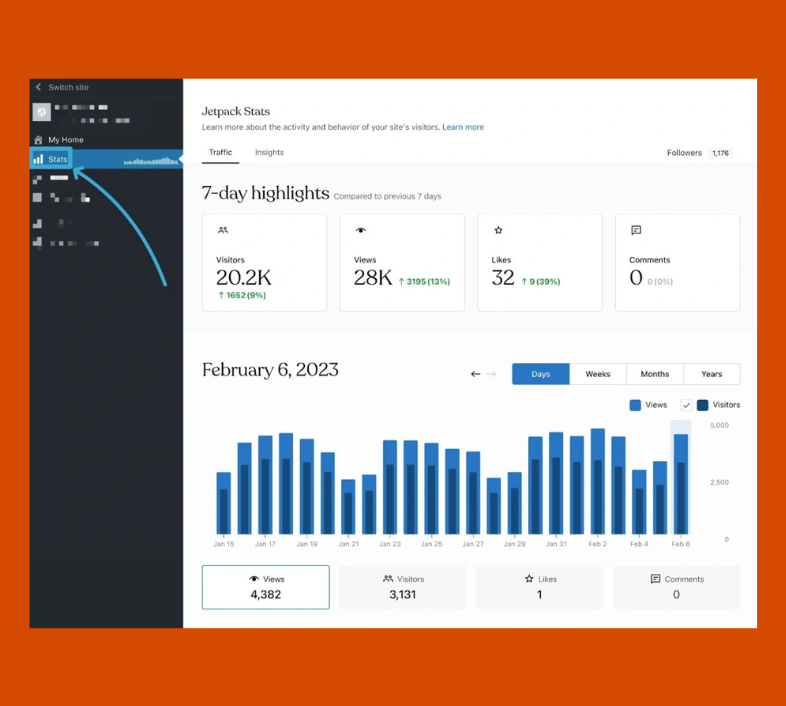The height and width of the screenshot is (706, 786).
Task: Select the Days period button
Action: tap(541, 374)
